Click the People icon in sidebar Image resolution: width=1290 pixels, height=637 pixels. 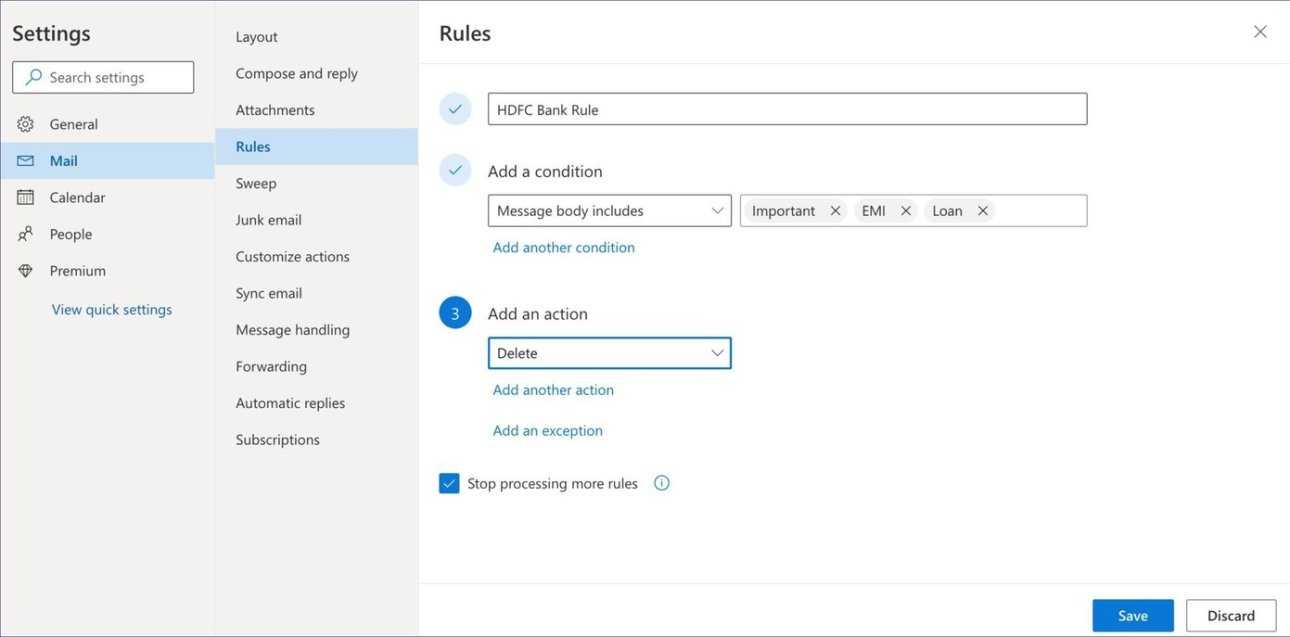[x=26, y=234]
